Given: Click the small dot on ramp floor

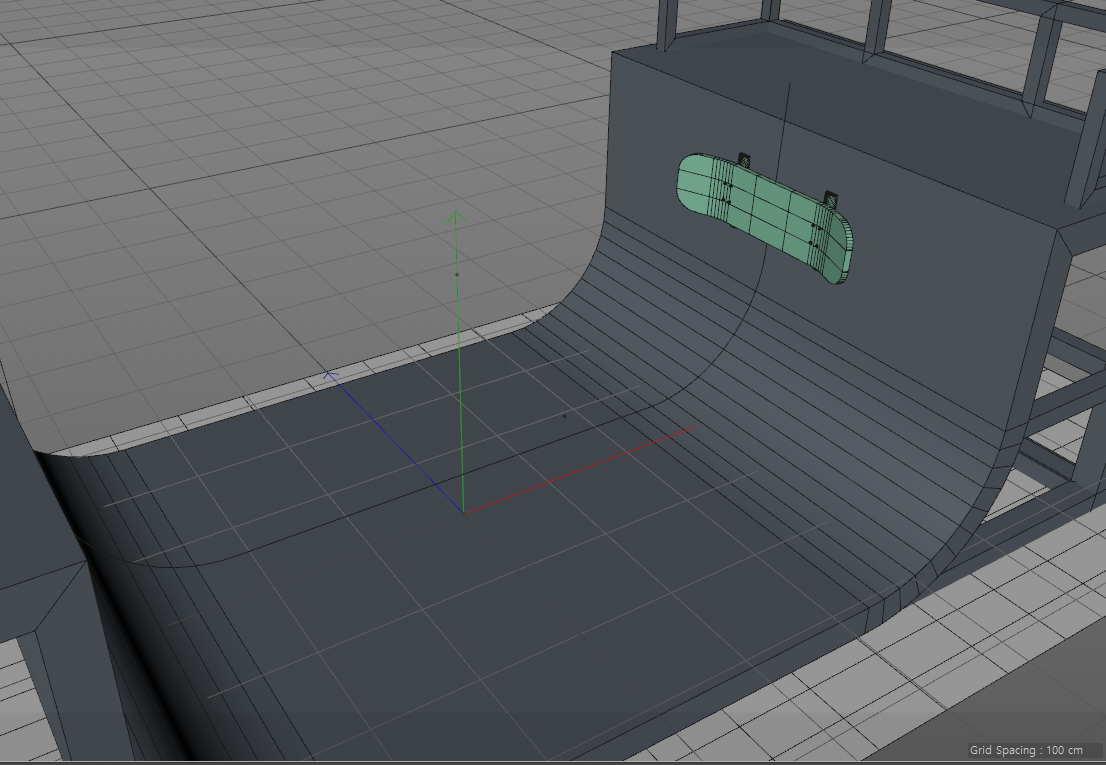Looking at the screenshot, I should [564, 416].
